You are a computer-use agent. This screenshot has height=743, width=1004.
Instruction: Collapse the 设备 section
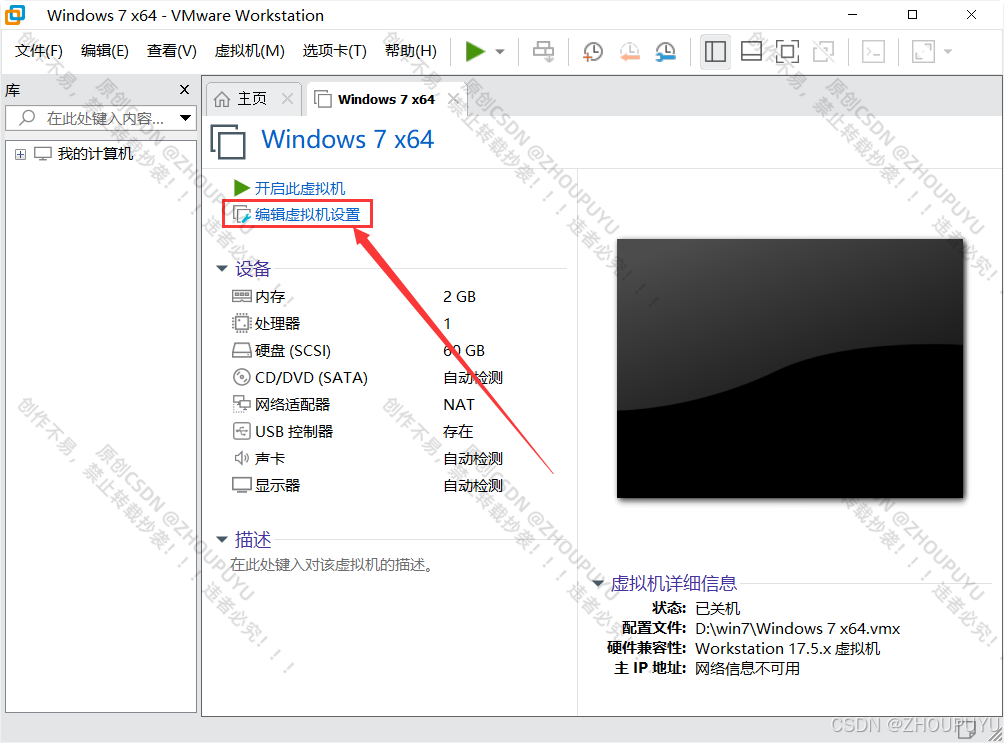(222, 268)
